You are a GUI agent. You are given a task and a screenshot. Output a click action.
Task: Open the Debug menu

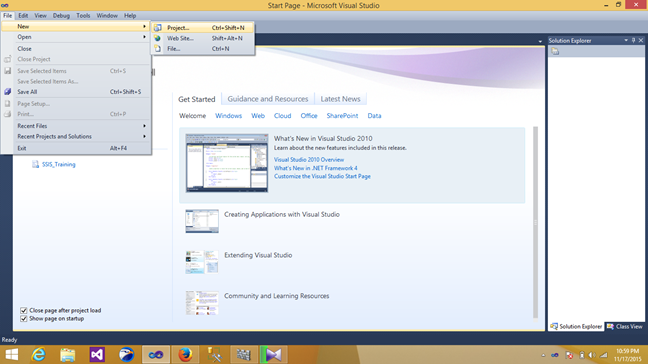pos(61,15)
